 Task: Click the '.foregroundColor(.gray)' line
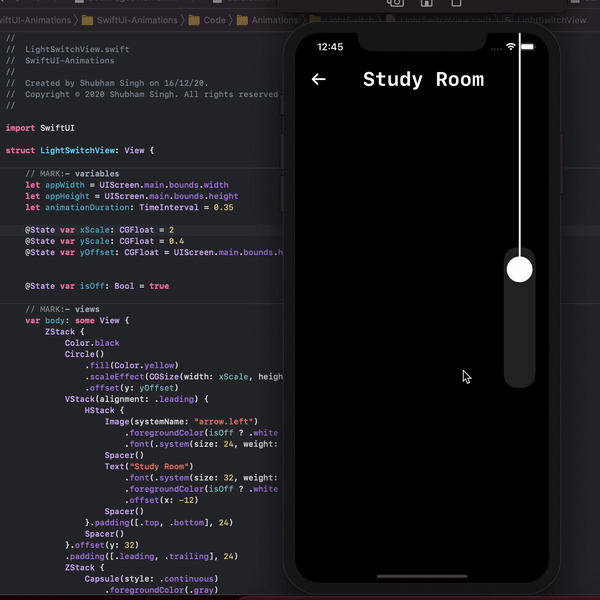pos(161,590)
